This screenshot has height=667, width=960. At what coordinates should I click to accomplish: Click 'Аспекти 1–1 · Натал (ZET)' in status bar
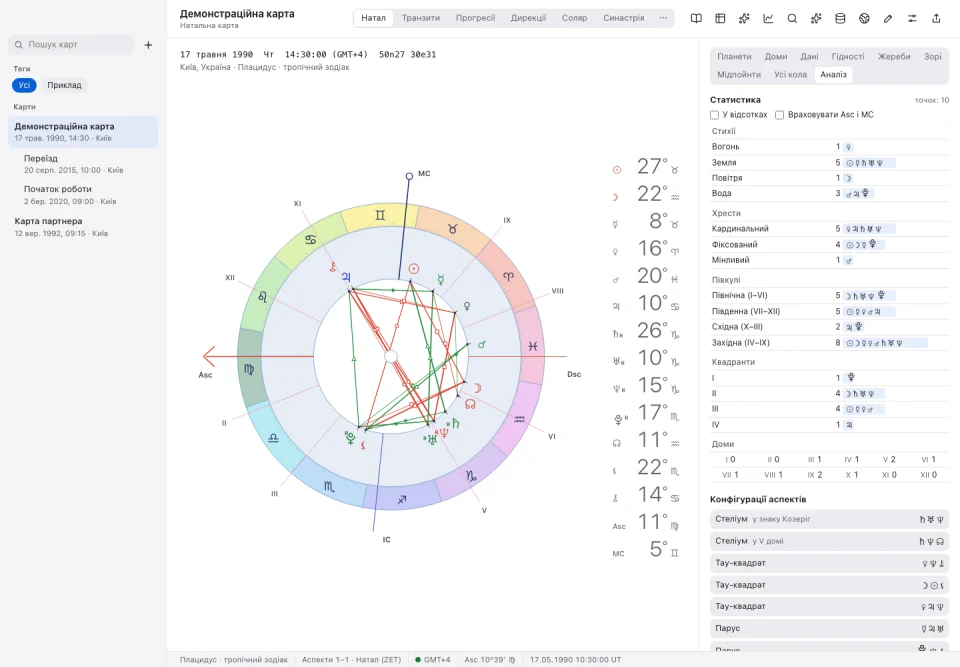351,660
